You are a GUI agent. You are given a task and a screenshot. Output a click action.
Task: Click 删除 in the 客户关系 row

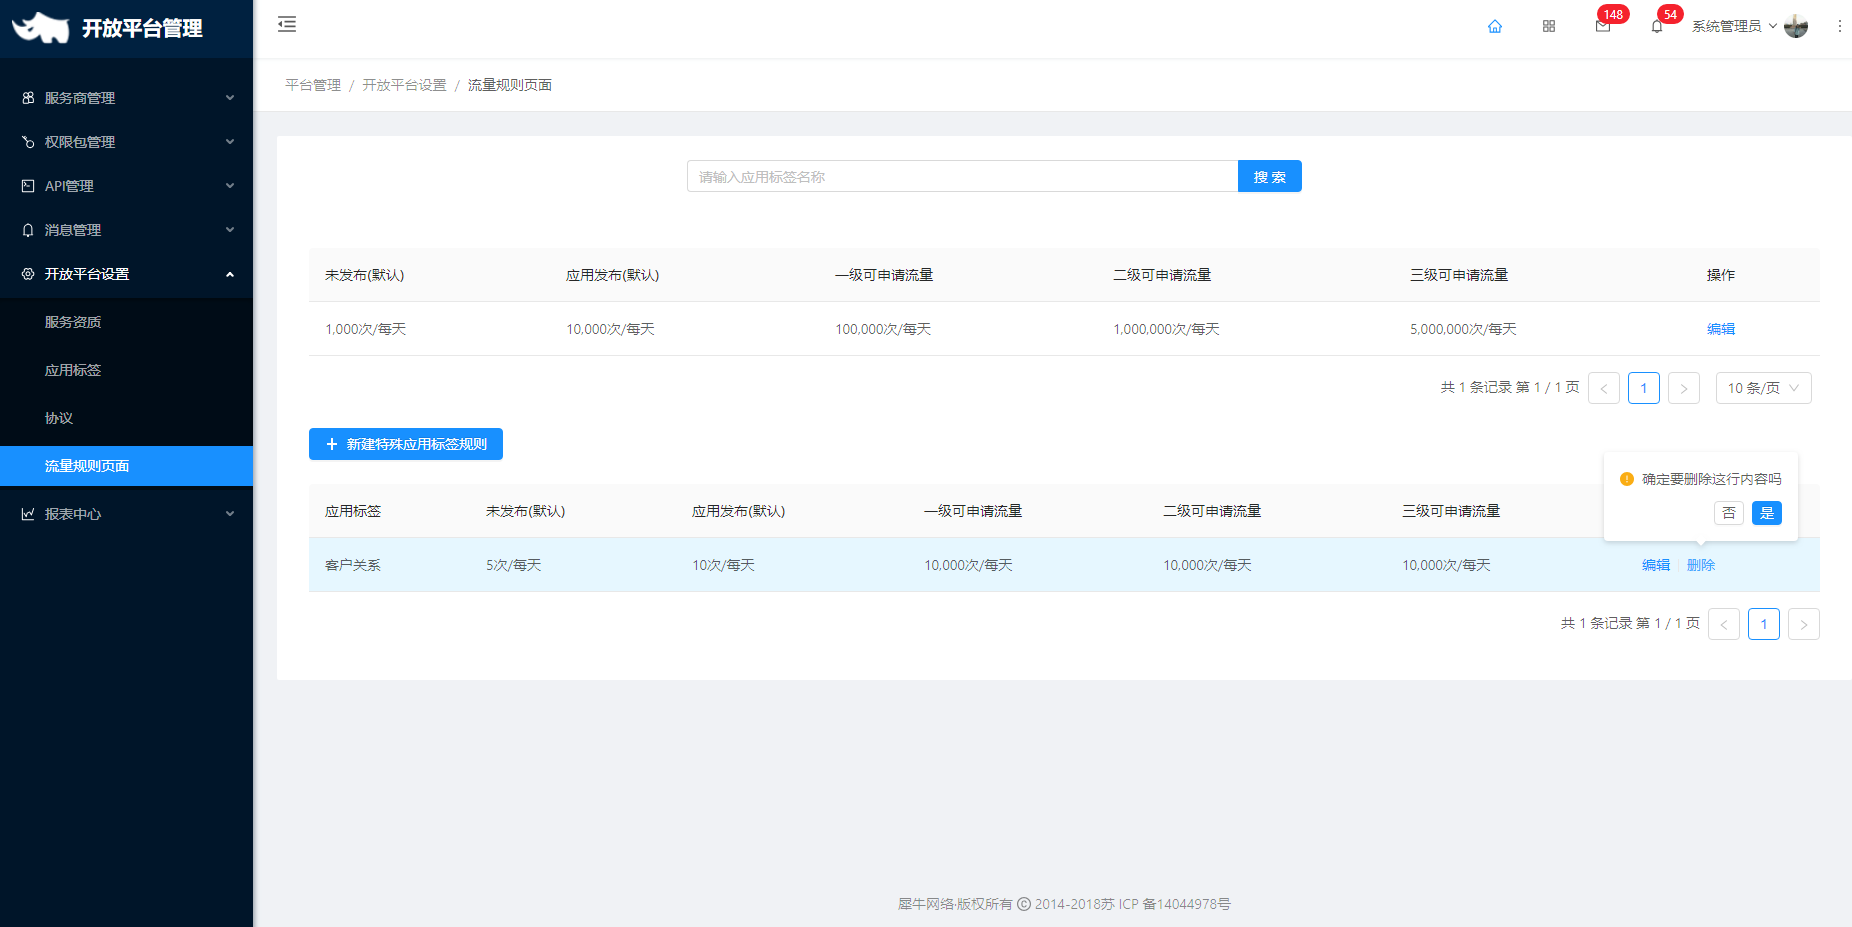[x=1701, y=565]
